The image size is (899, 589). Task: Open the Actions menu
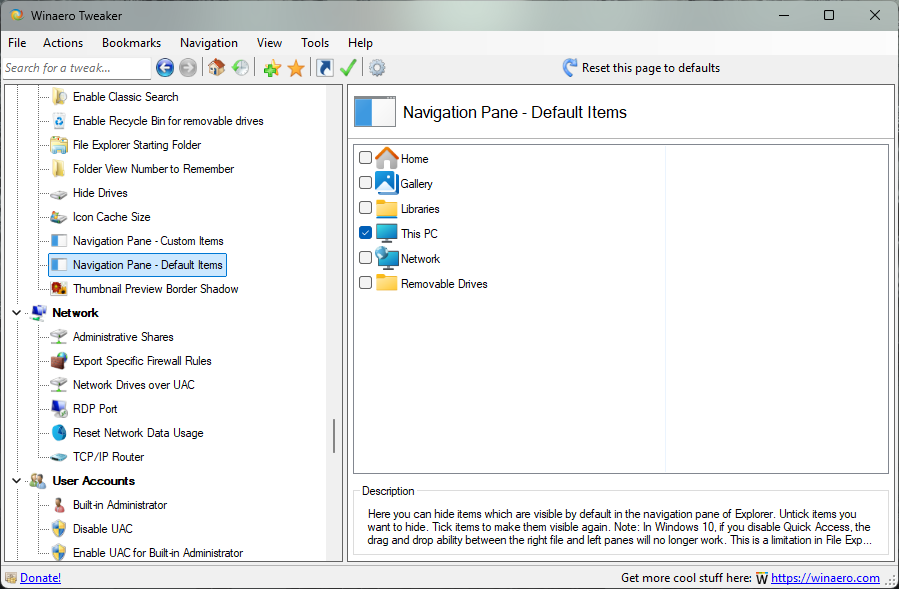(x=63, y=43)
